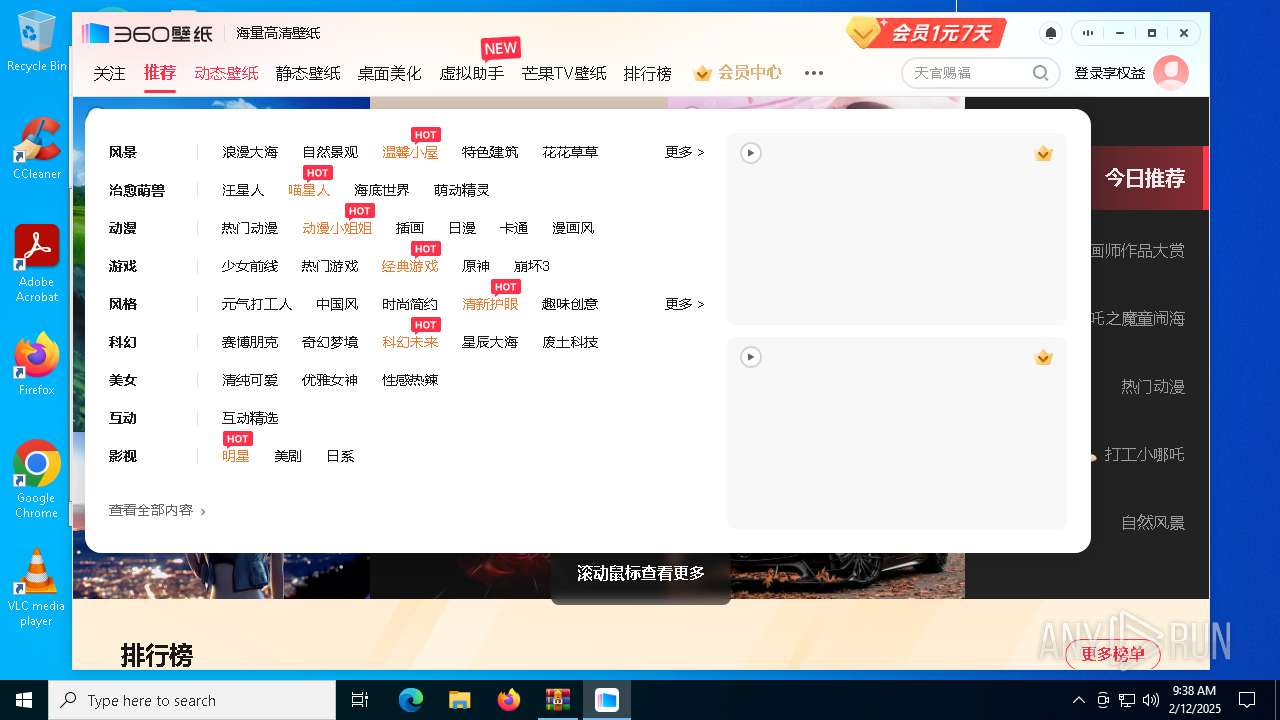Open 查看全部内容 link
Image resolution: width=1280 pixels, height=720 pixels.
pos(157,510)
